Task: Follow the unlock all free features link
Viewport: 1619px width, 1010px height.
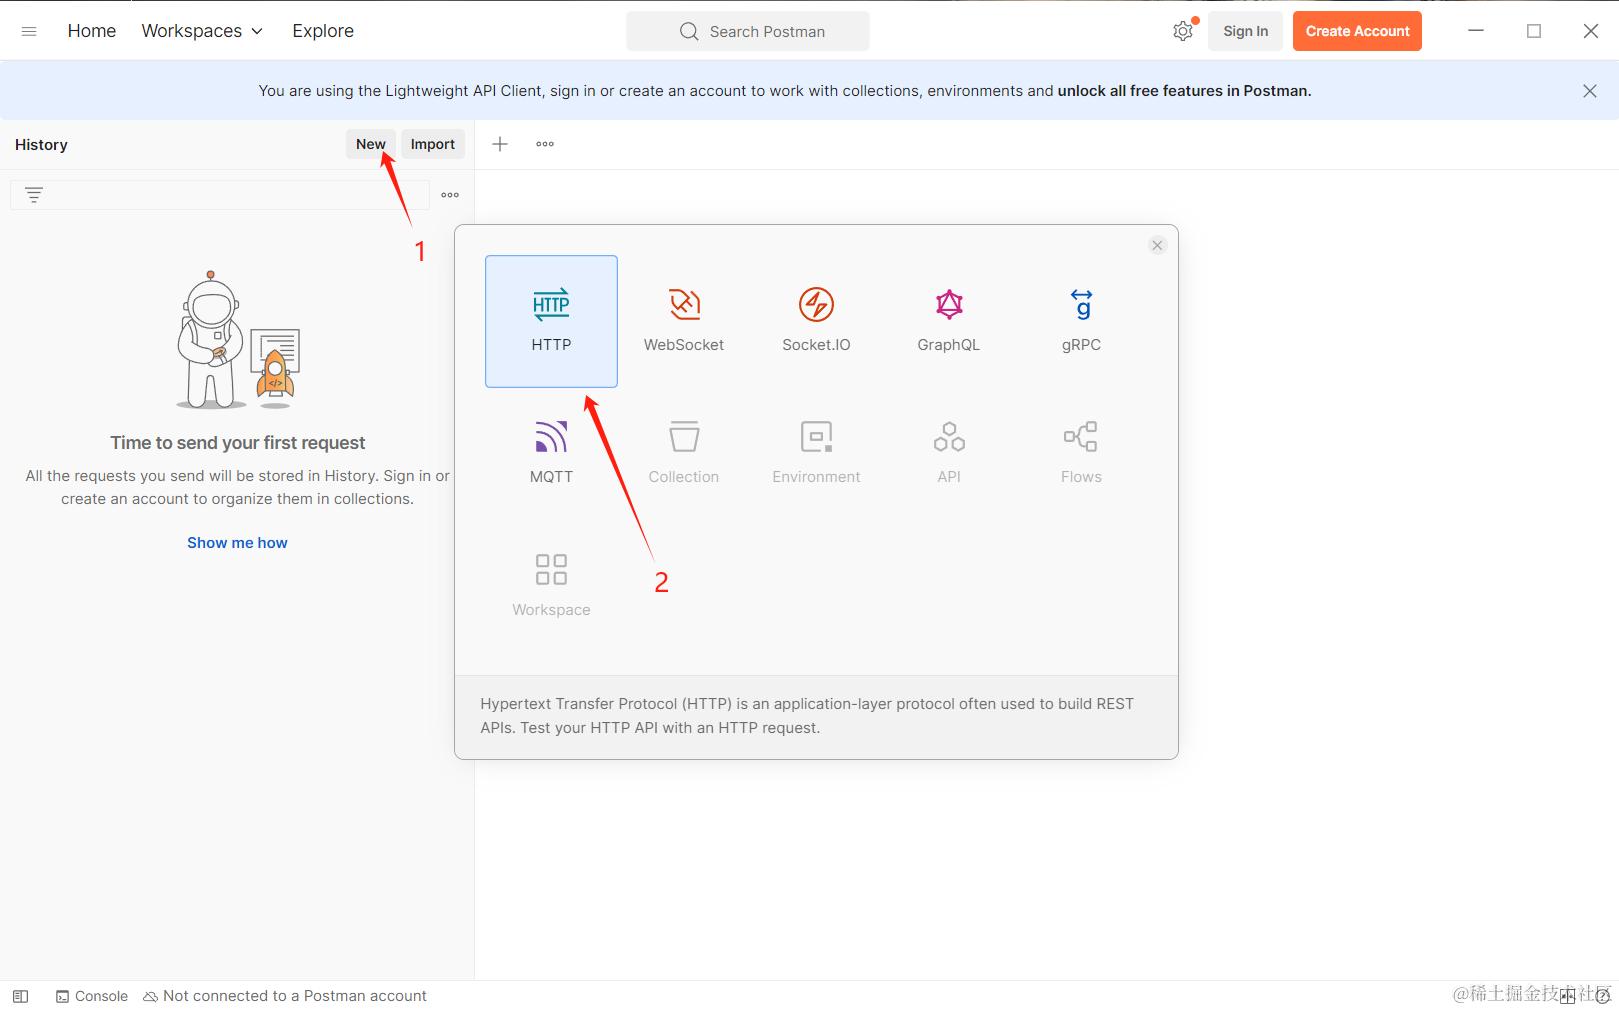Action: click(x=1184, y=91)
